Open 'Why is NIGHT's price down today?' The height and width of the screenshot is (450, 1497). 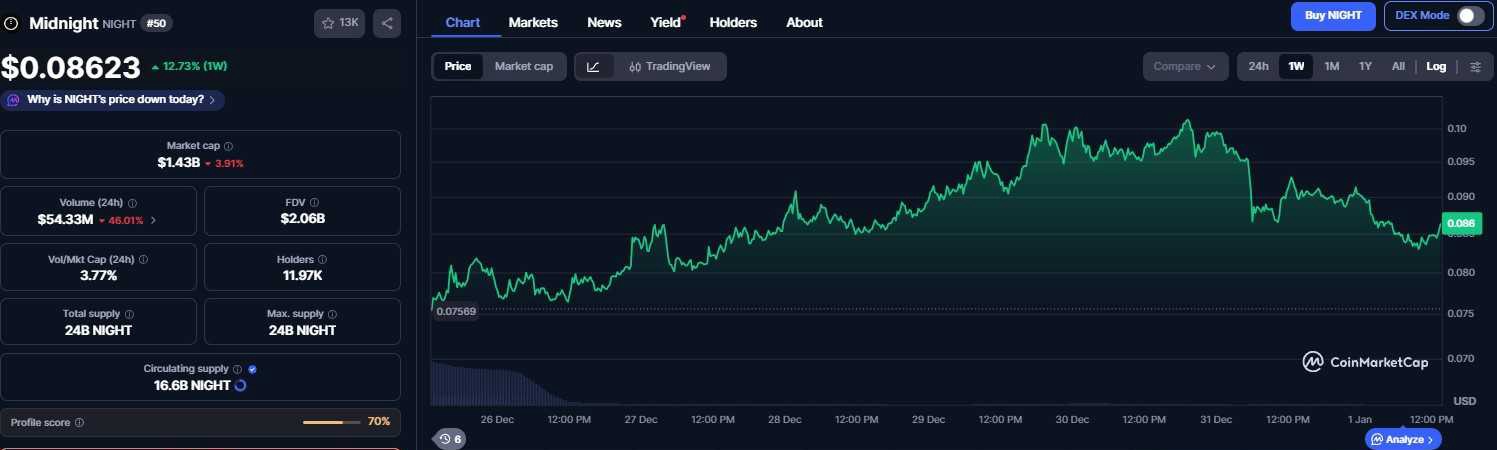click(x=112, y=100)
